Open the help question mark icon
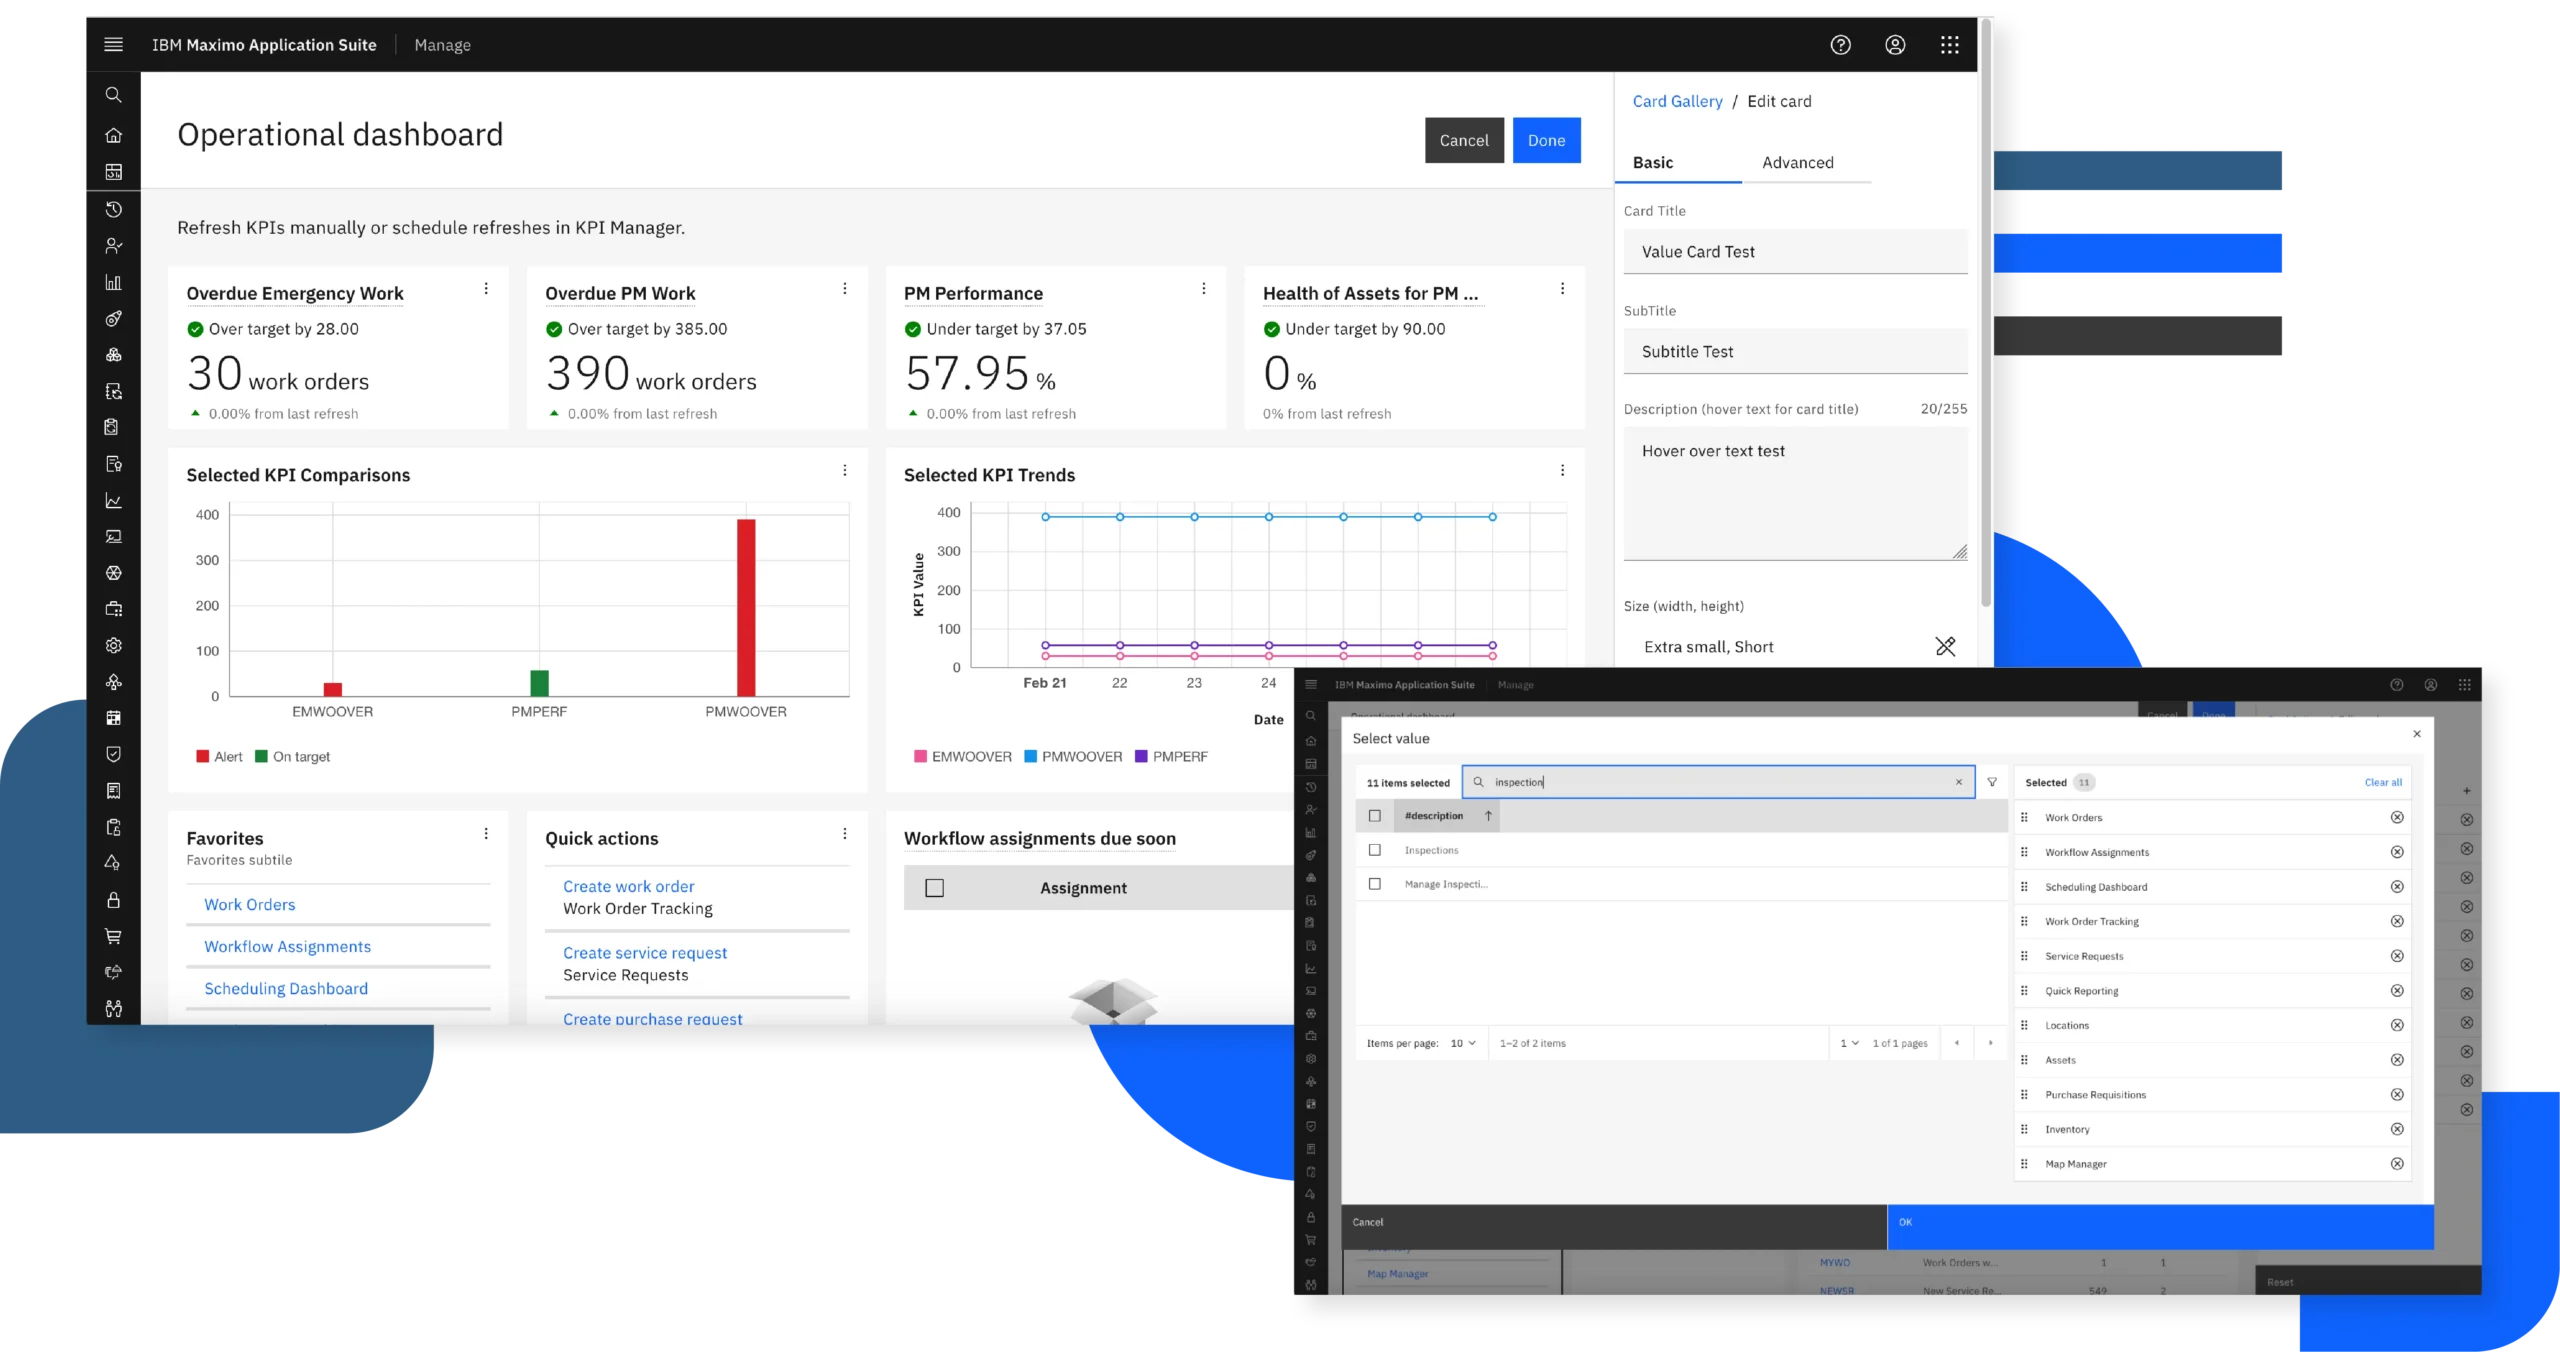The width and height of the screenshot is (2560, 1352). tap(1840, 45)
